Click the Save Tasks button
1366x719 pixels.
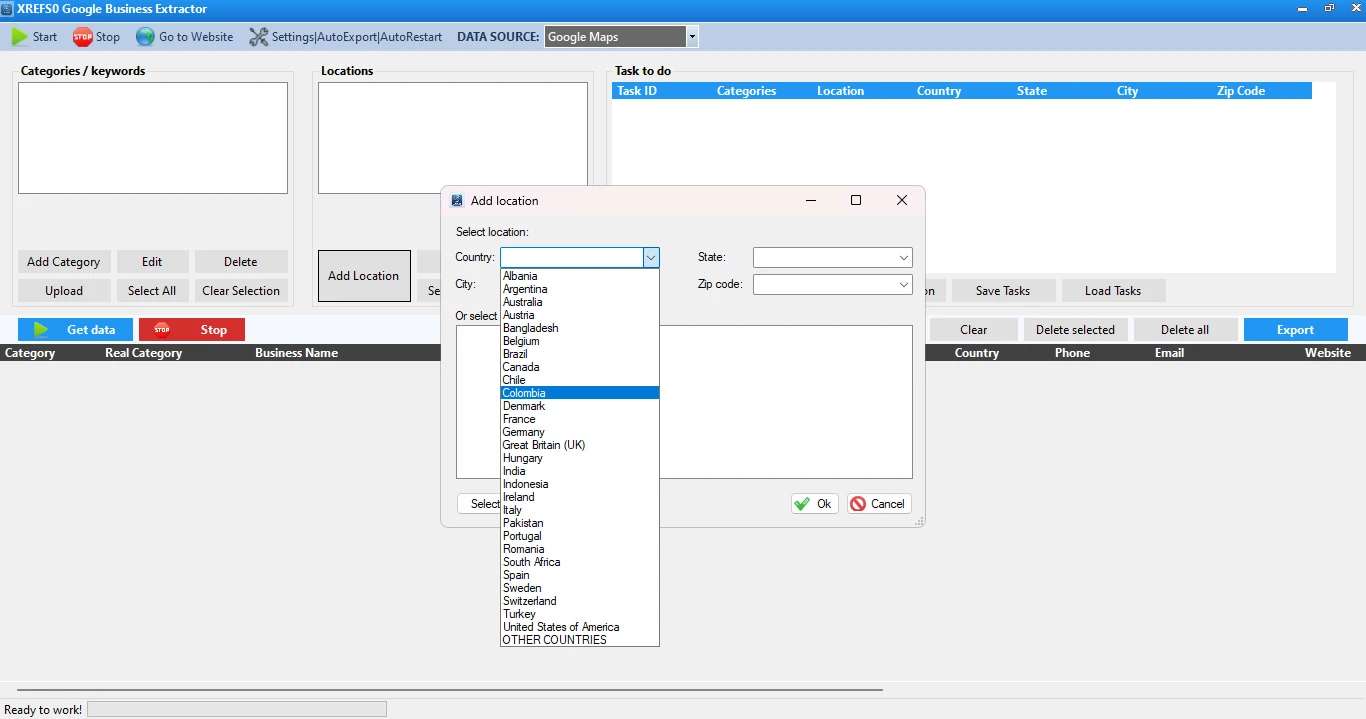1003,291
